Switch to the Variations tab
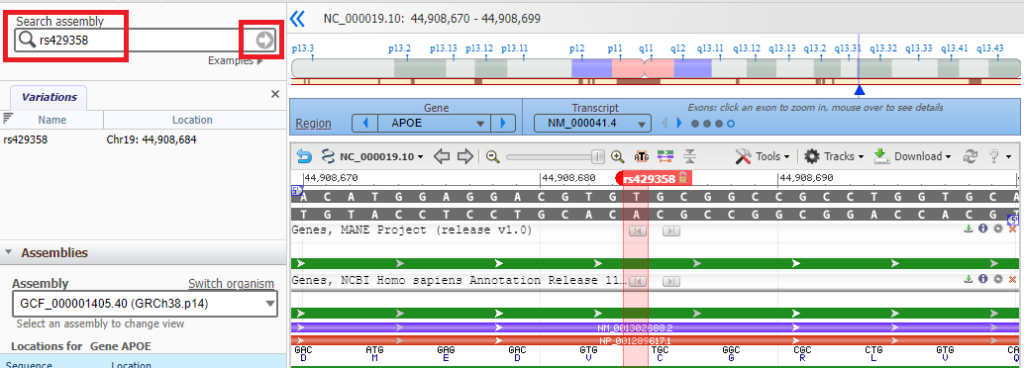The height and width of the screenshot is (368, 1024). pyautogui.click(x=49, y=97)
